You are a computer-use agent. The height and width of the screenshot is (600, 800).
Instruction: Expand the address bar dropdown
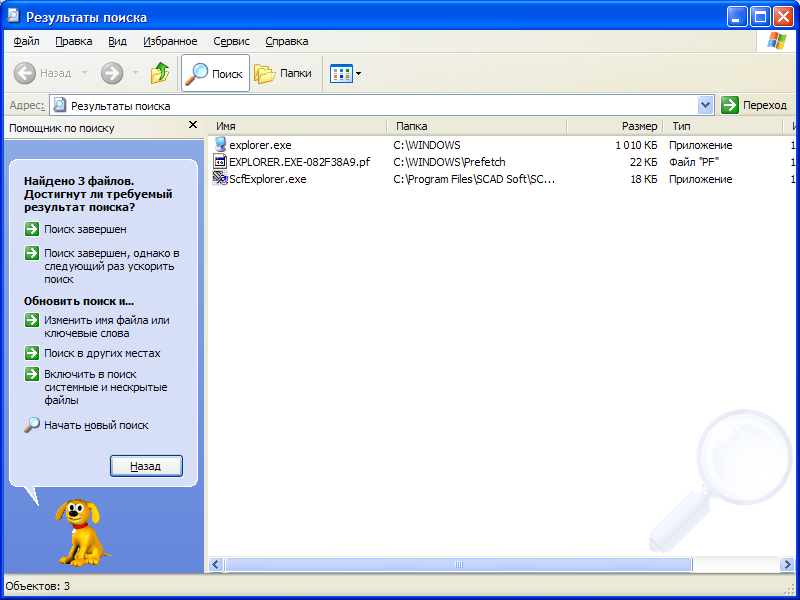[x=705, y=105]
